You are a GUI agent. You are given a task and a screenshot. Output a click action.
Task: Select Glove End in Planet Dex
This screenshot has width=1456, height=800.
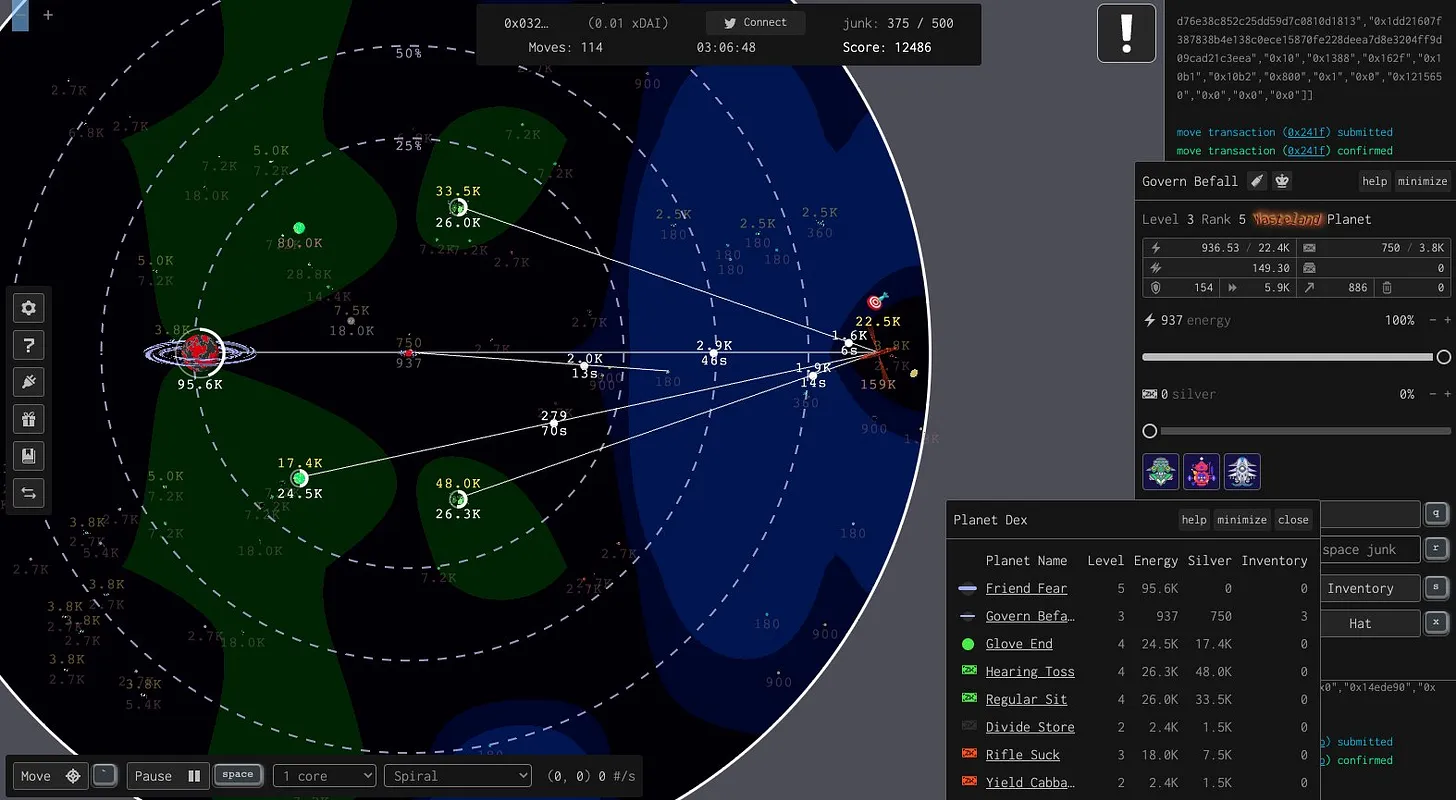pos(1018,644)
